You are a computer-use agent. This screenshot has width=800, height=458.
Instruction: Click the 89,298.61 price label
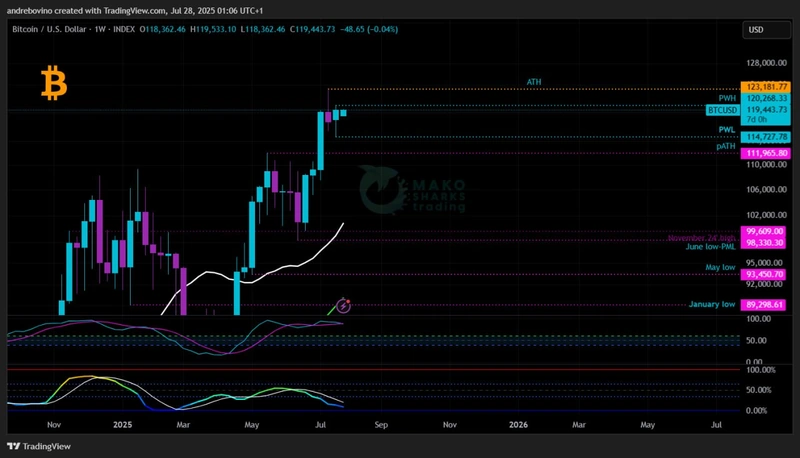pos(766,304)
